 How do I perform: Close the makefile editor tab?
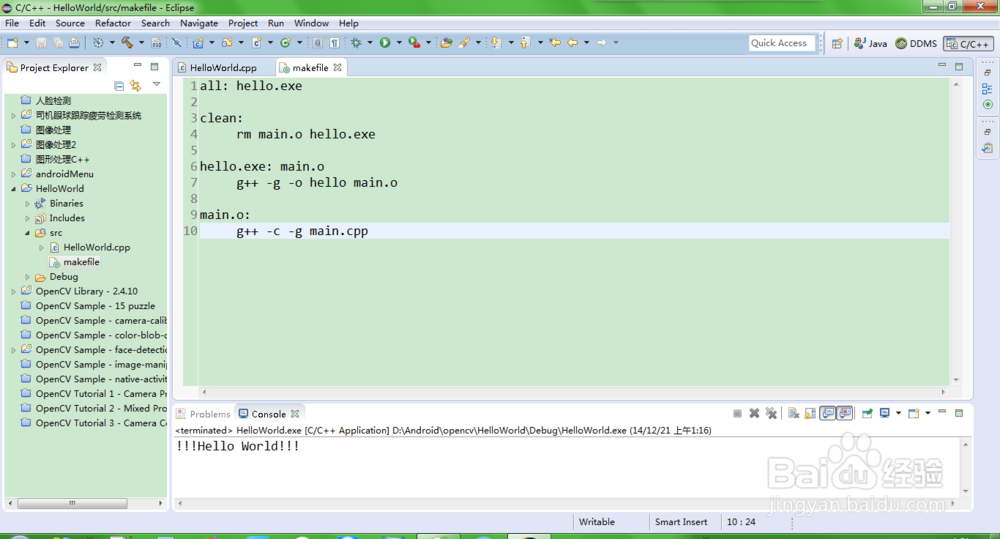(337, 67)
